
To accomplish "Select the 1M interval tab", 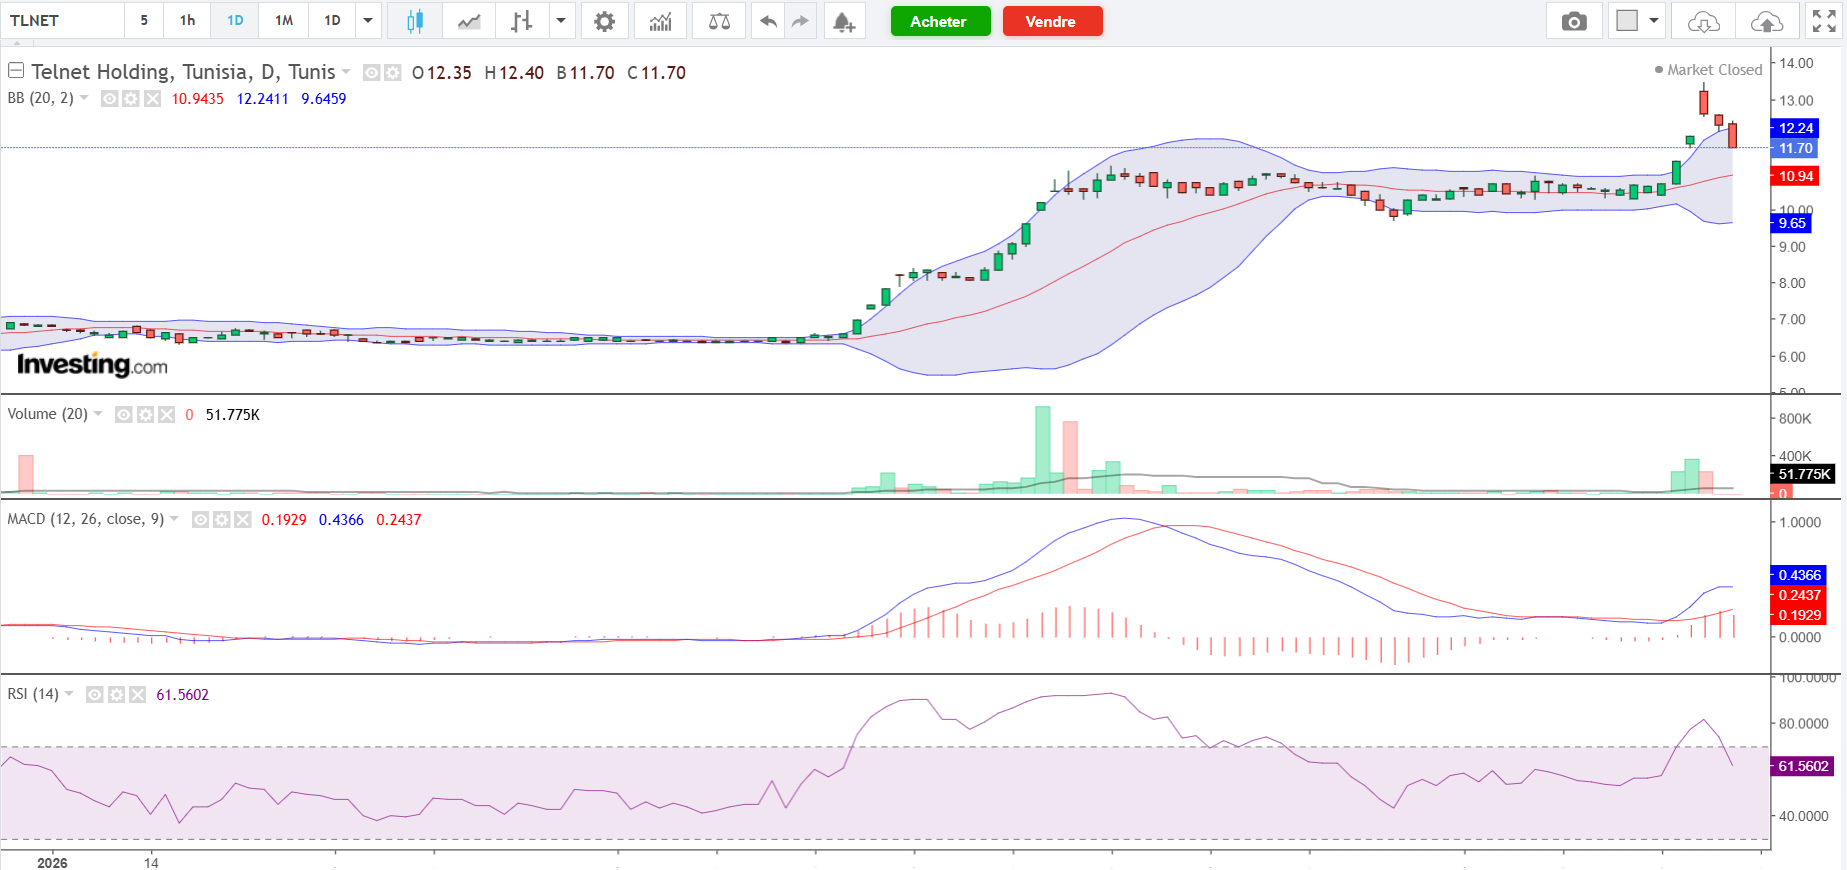I will click(x=284, y=21).
